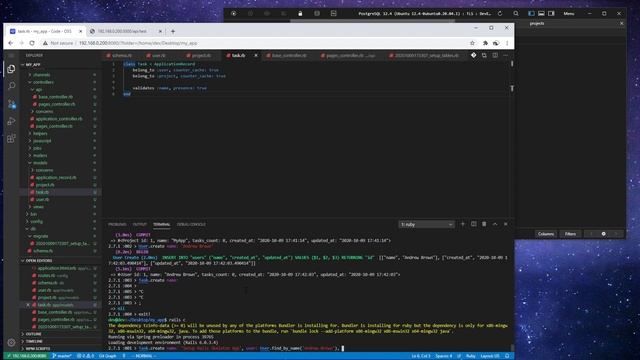Toggle bottom panel in PostgreSQL window
Viewport: 640px width, 360px height.
tap(541, 13)
